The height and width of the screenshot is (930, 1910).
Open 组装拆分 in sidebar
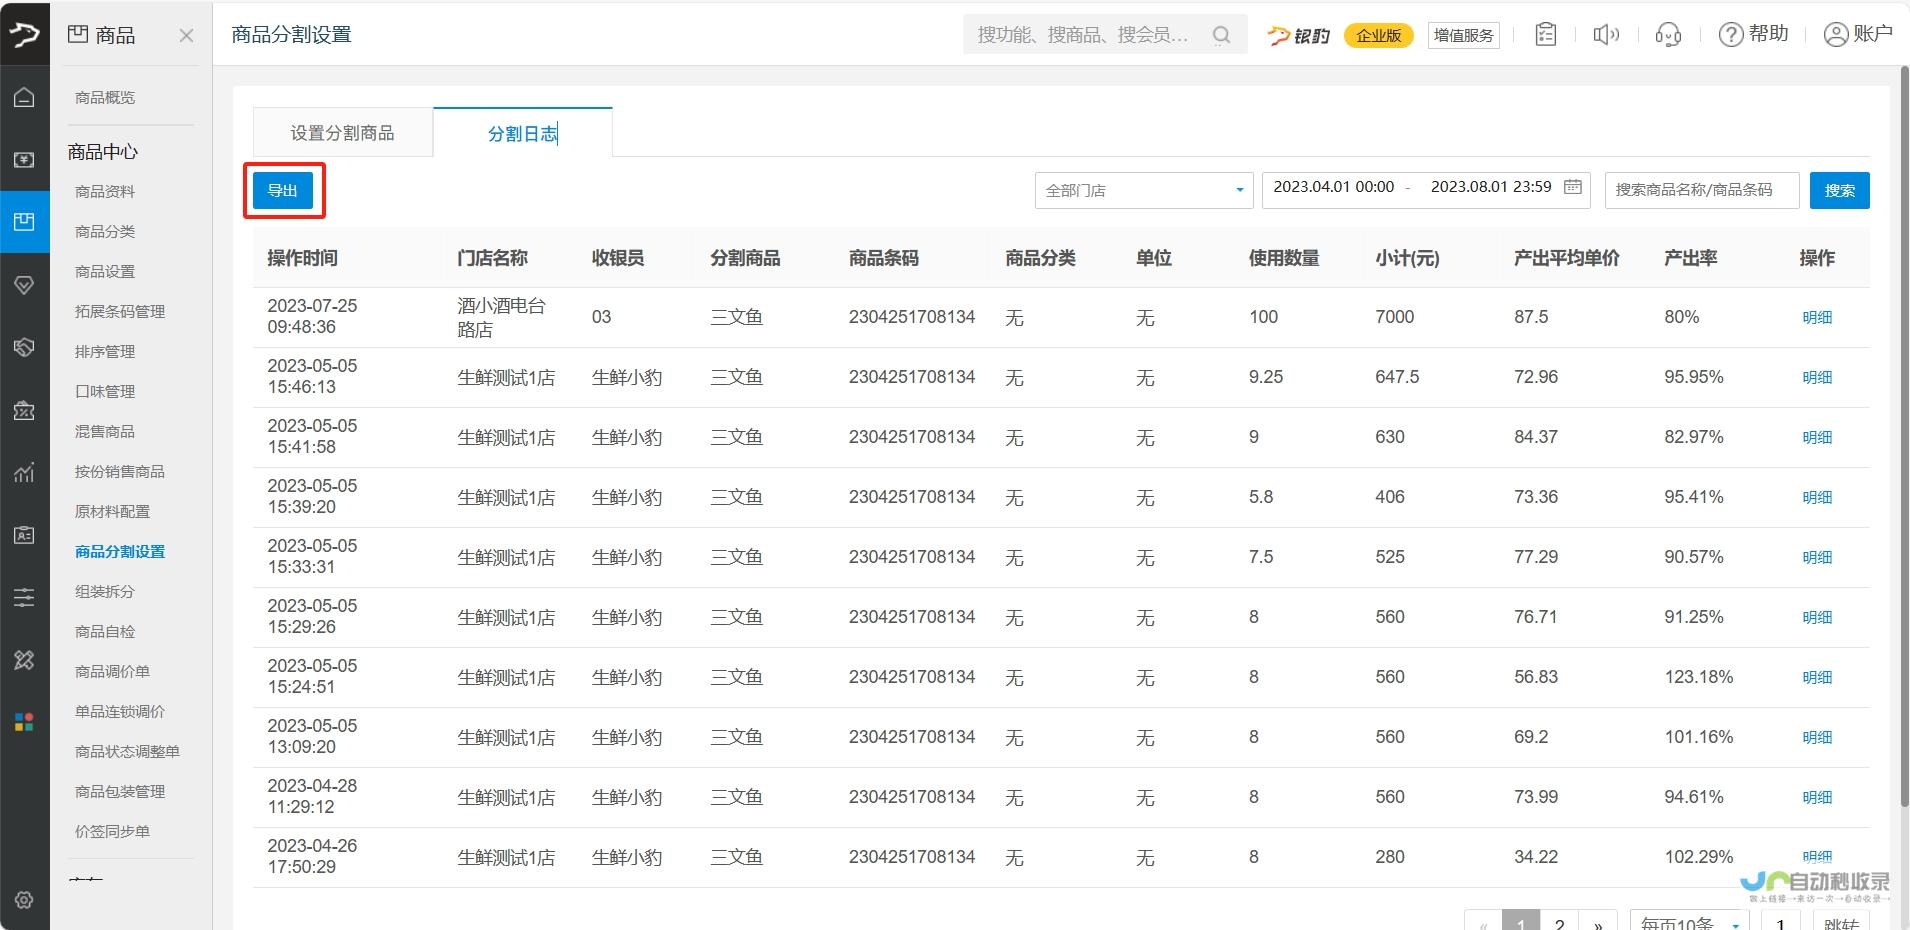[105, 591]
